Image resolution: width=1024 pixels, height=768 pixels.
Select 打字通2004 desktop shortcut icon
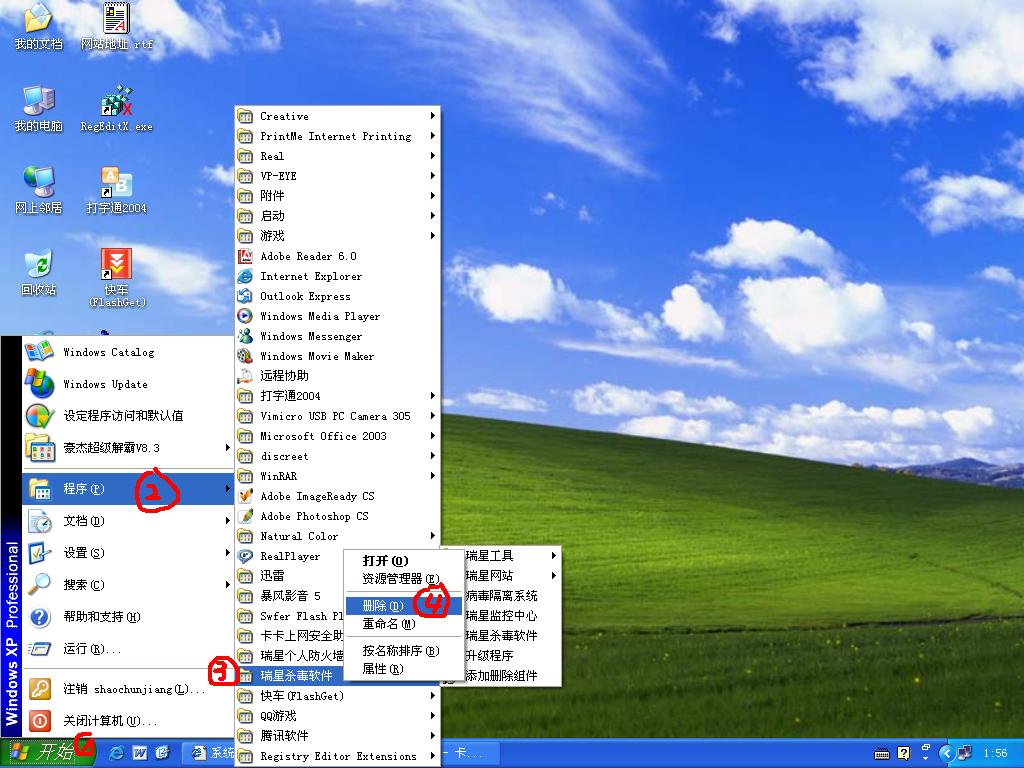point(116,191)
